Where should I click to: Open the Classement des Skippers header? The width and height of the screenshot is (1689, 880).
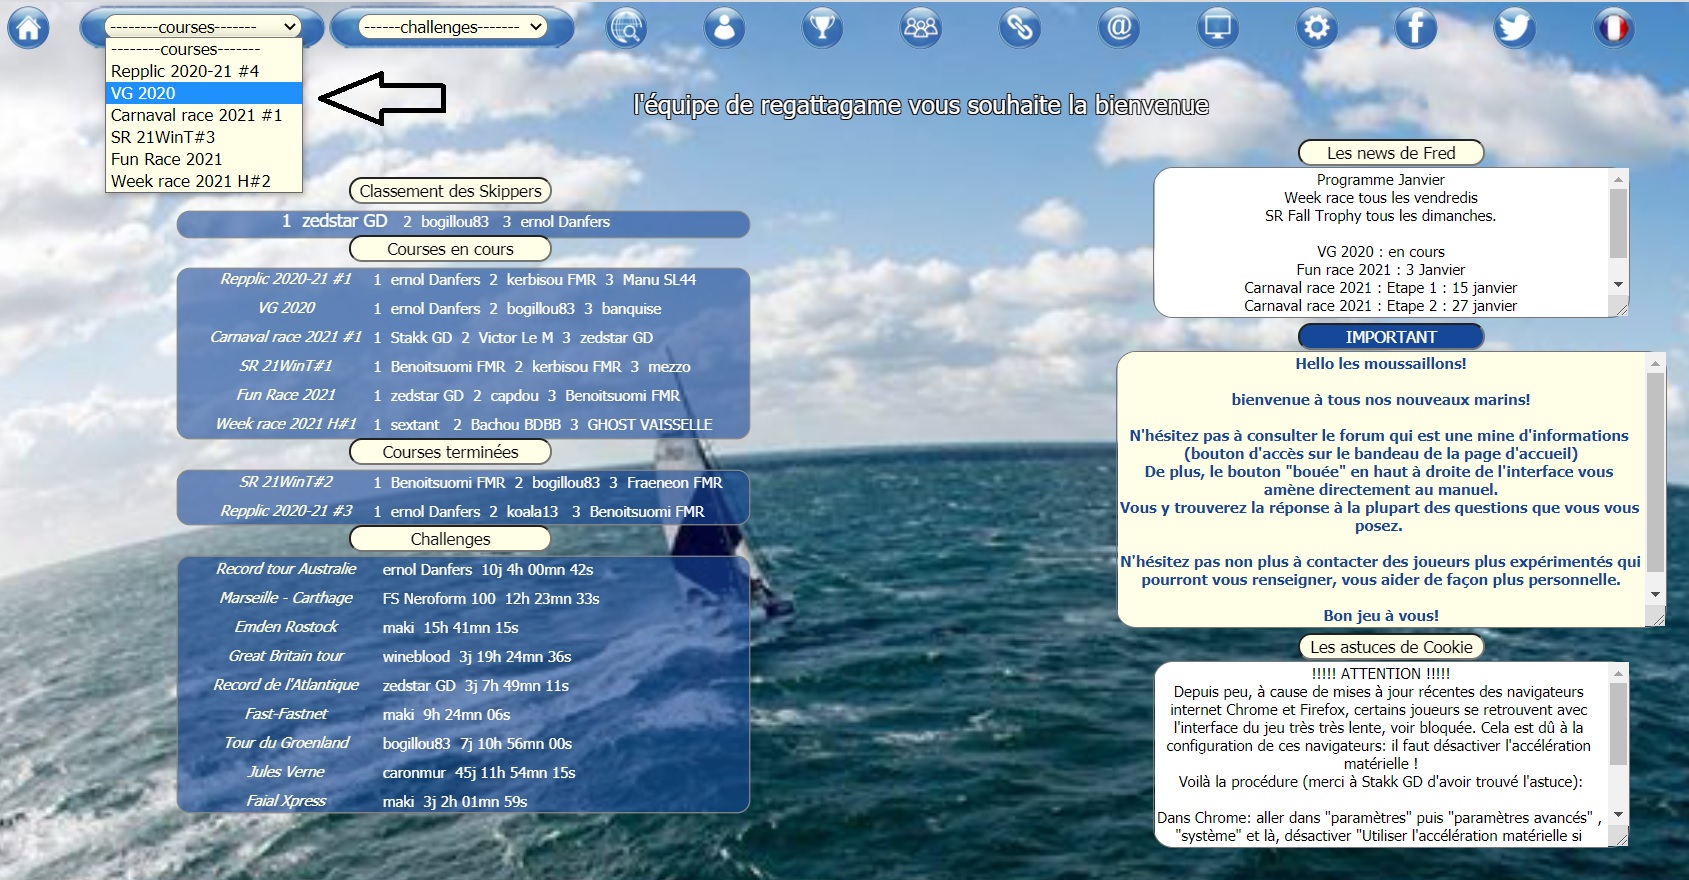tap(450, 191)
